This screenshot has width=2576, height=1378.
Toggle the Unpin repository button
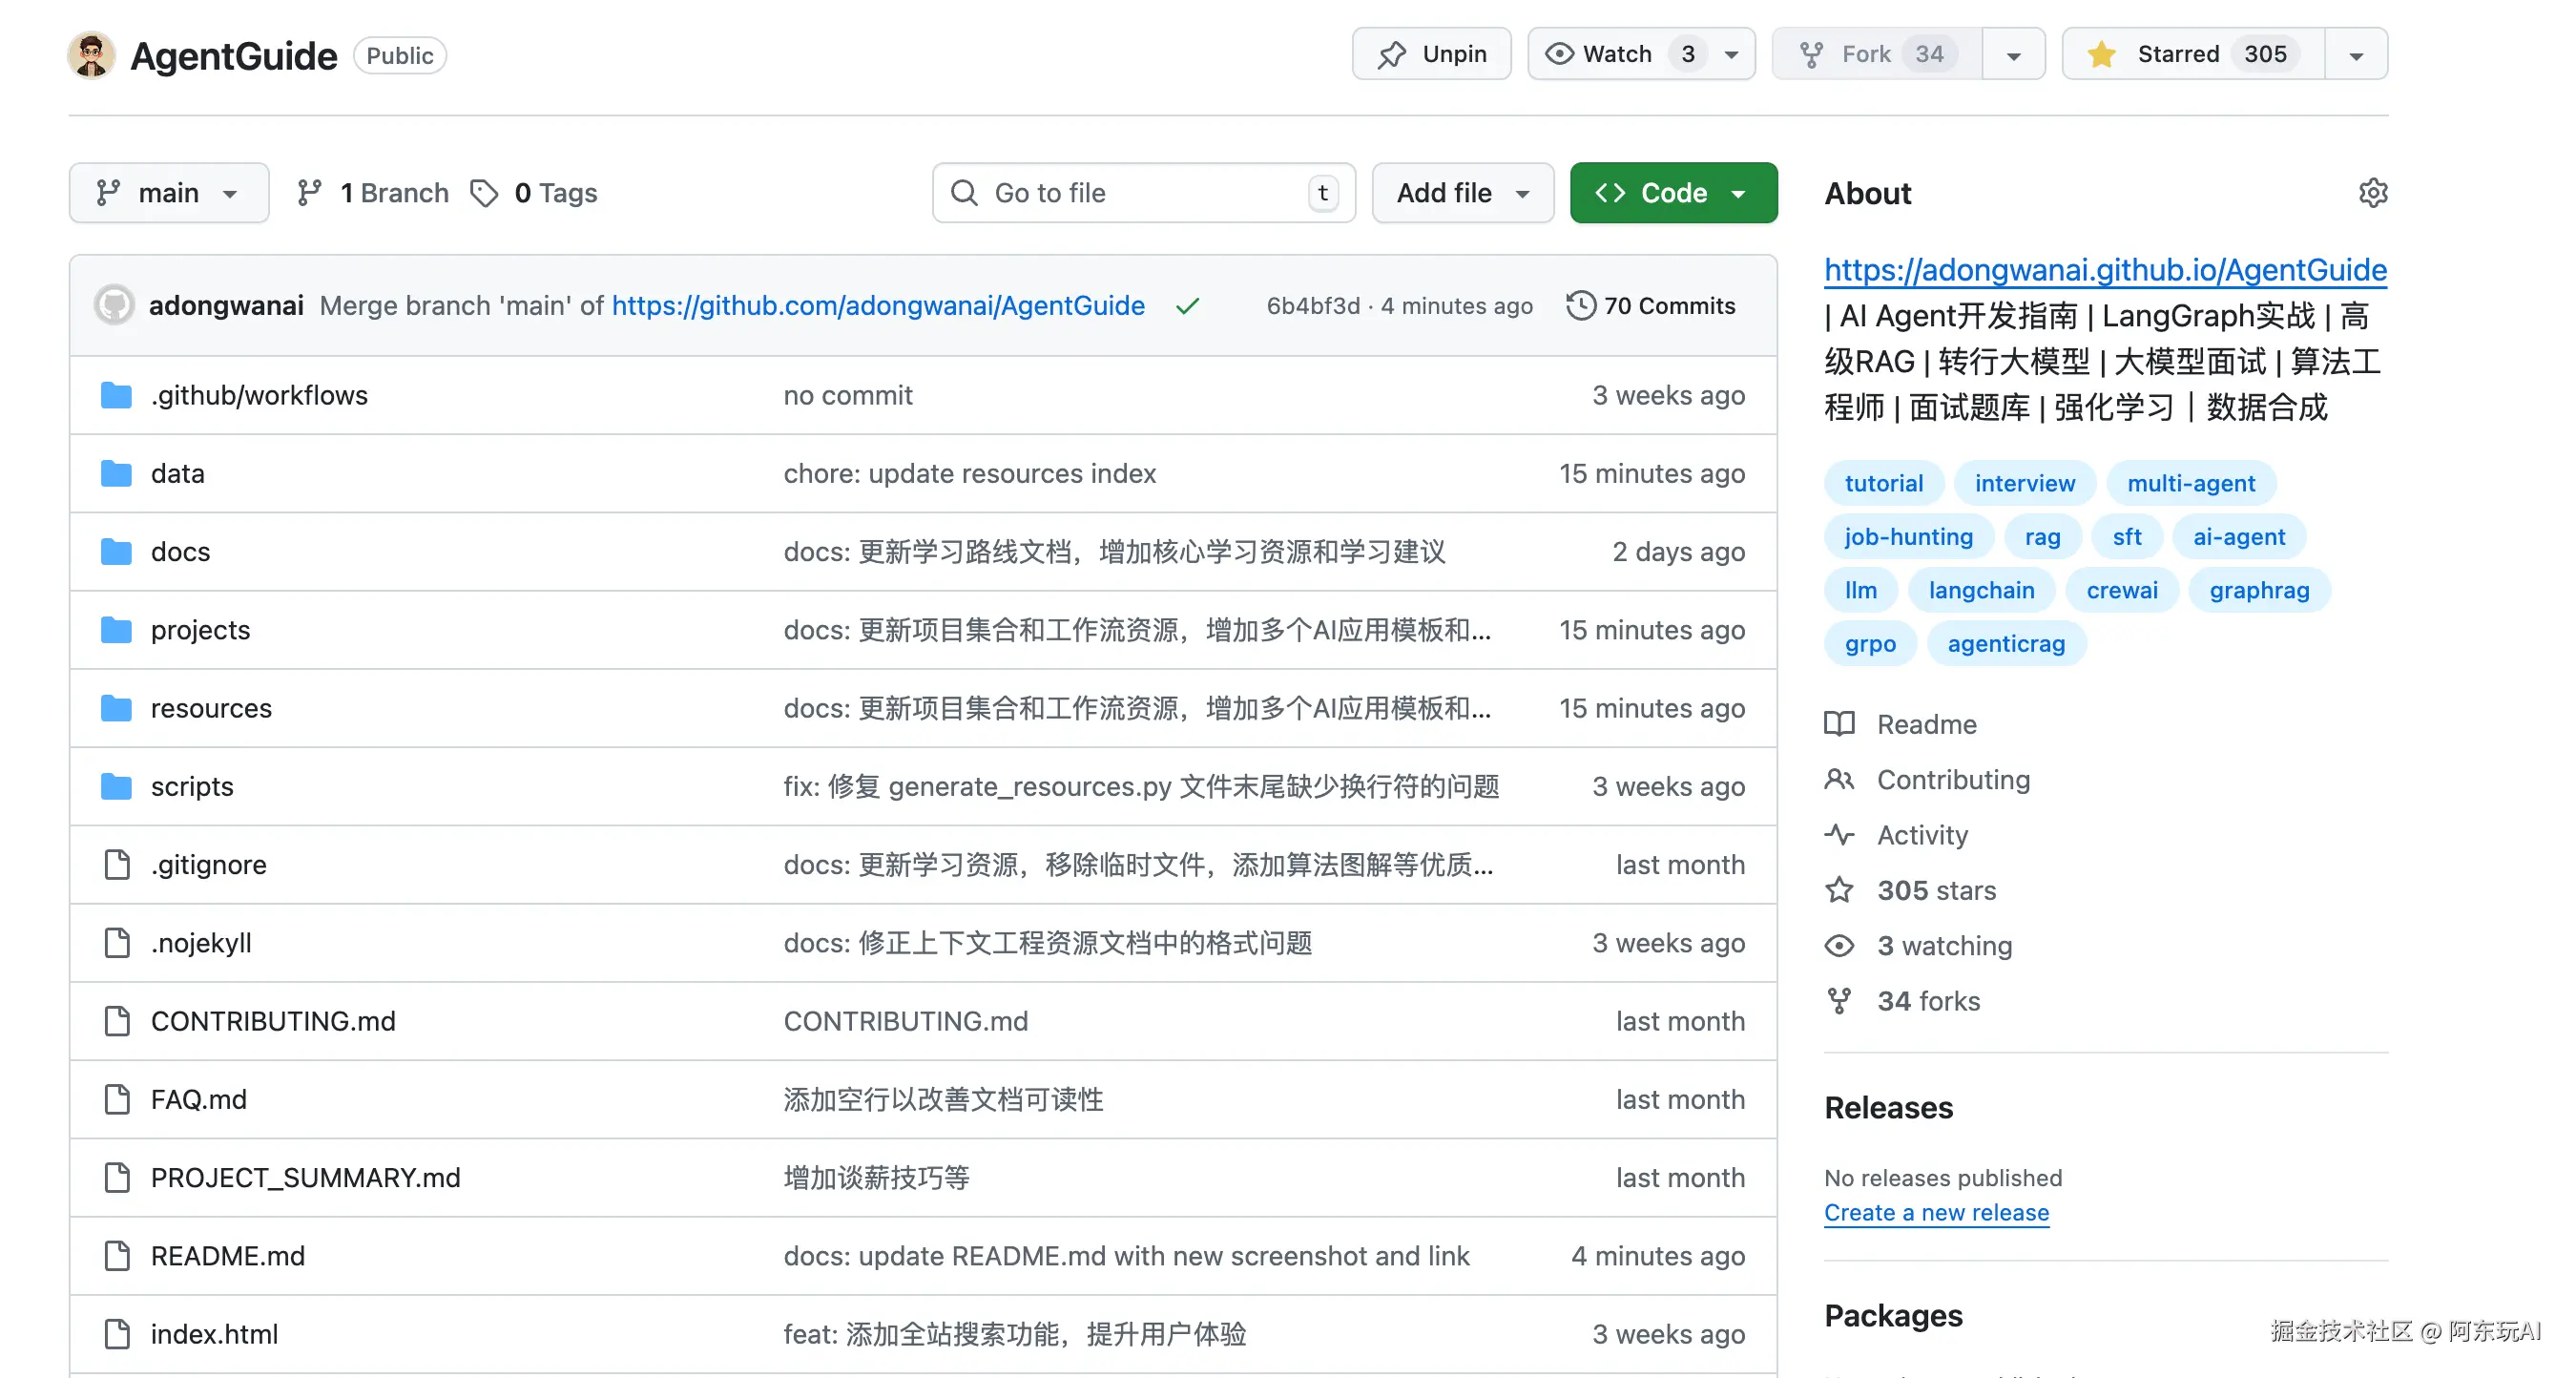[1431, 54]
